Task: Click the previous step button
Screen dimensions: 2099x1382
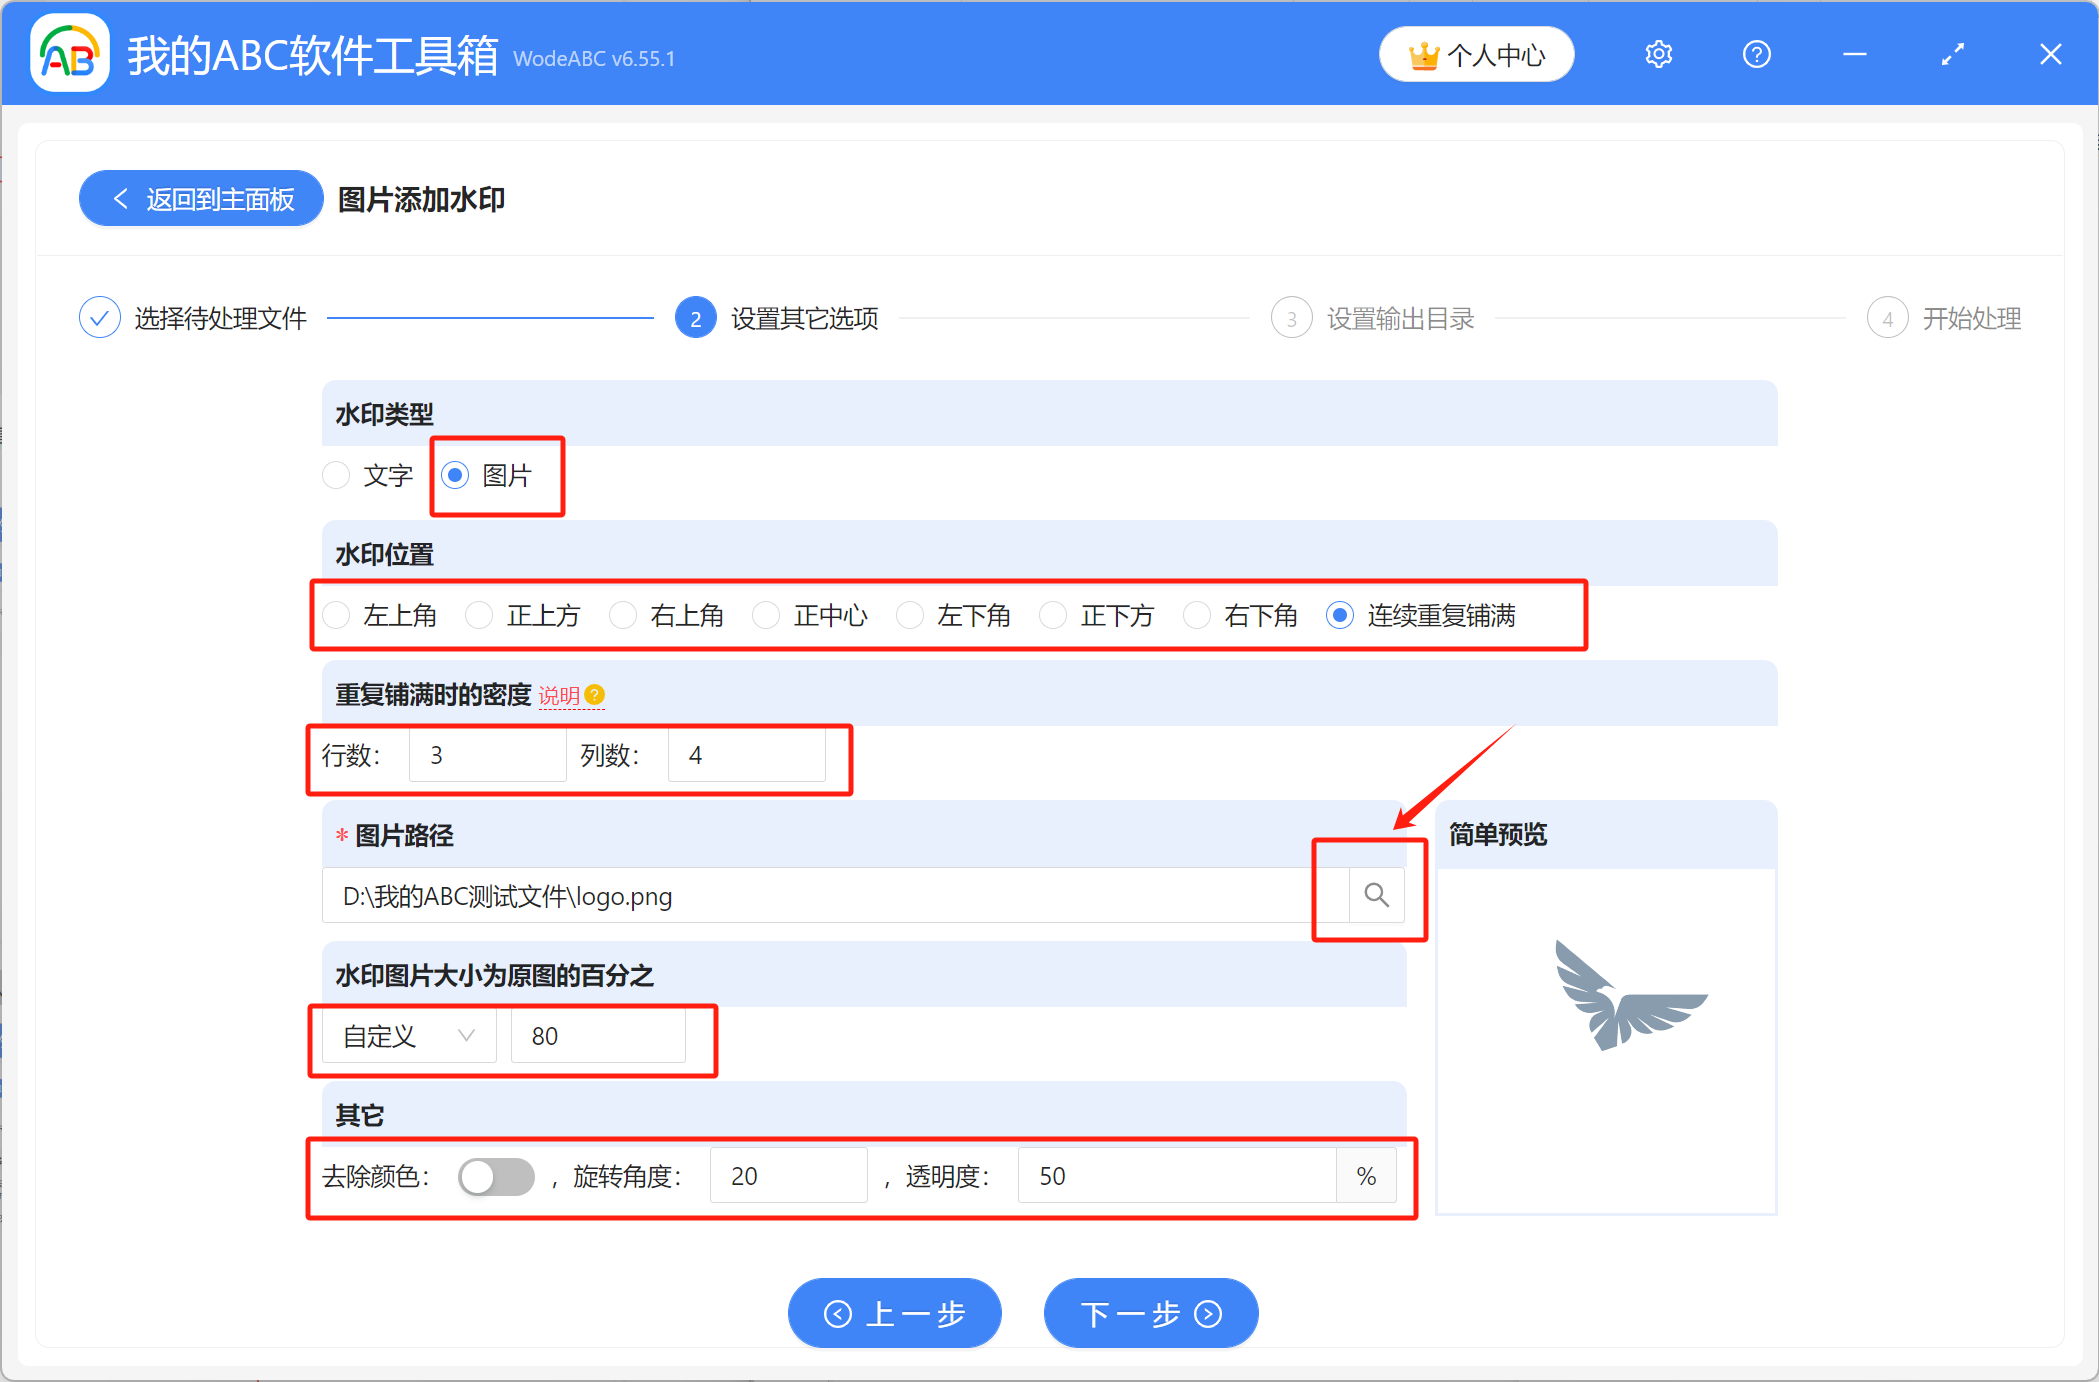Action: point(894,1313)
